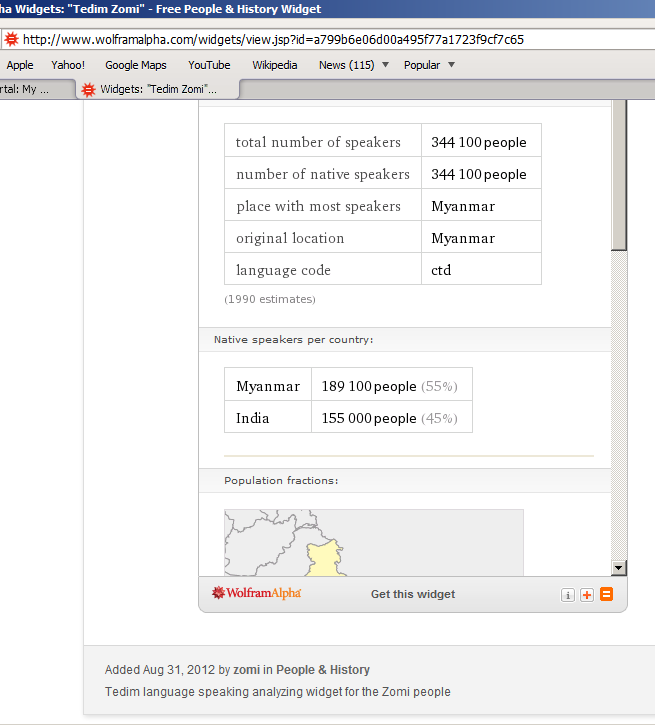Click 'number of native speakers' cell

pos(323,174)
